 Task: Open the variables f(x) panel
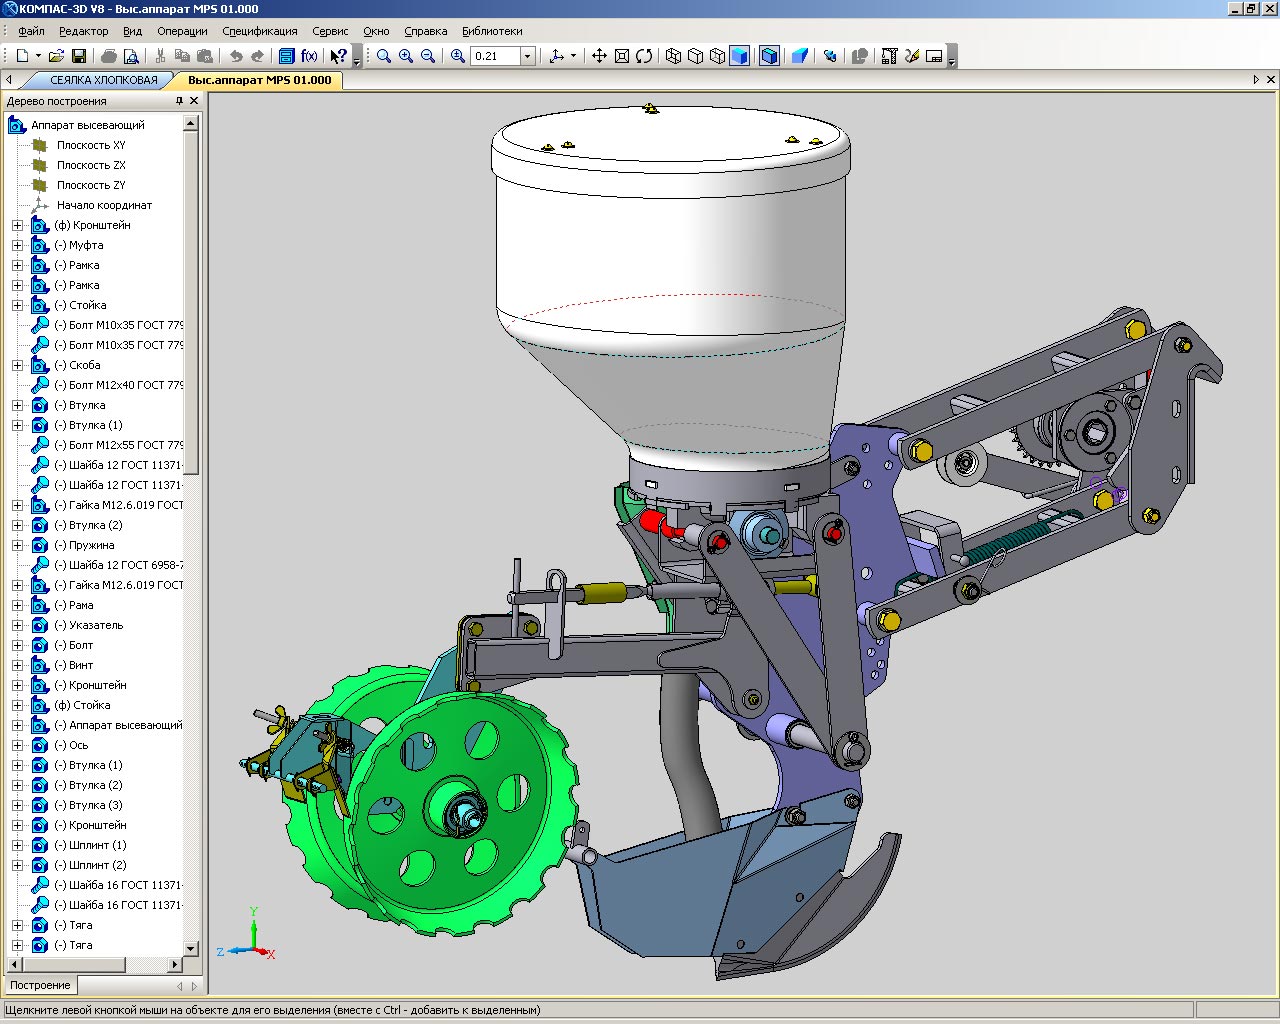coord(309,56)
